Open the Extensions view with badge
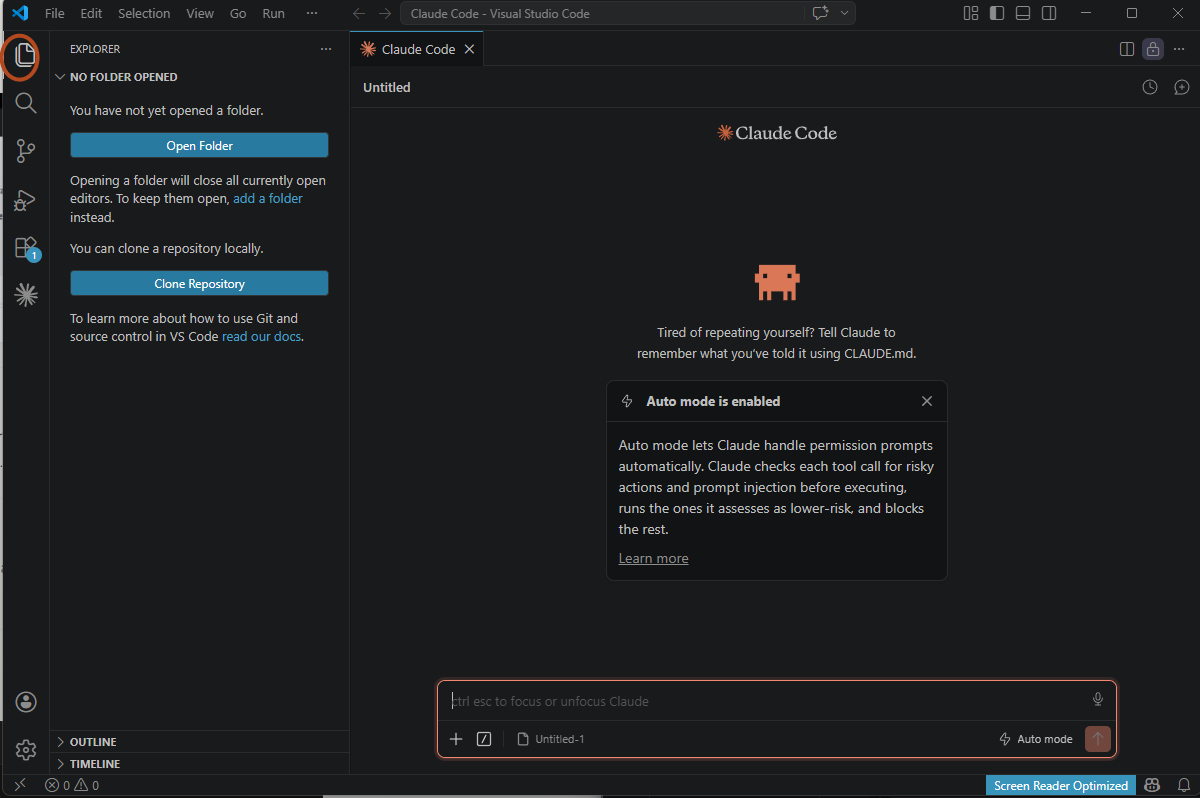Image resolution: width=1200 pixels, height=798 pixels. coord(25,247)
